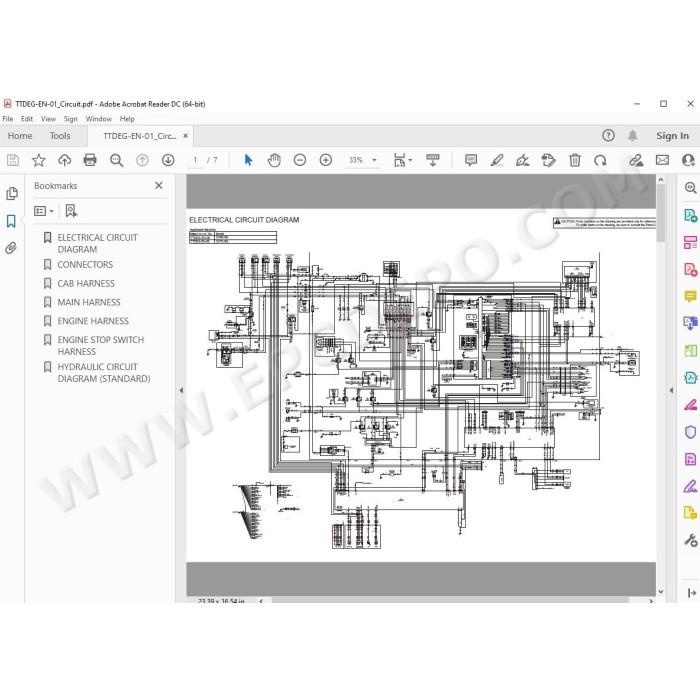The width and height of the screenshot is (700, 700).
Task: Open the File menu
Action: [8, 119]
